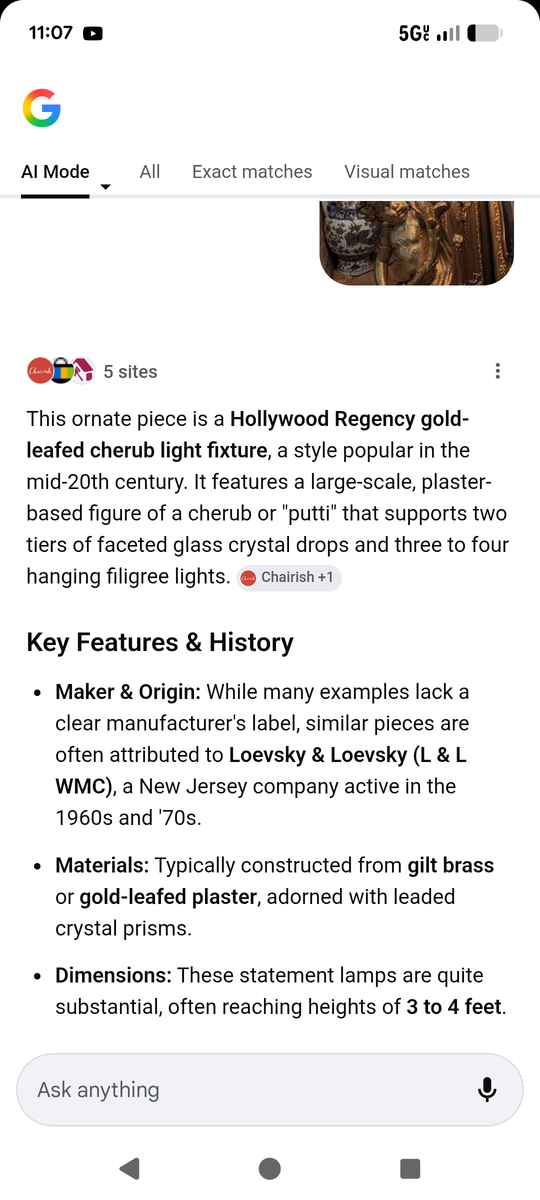This screenshot has height=1200, width=540.
Task: Switch to the All tab
Action: [x=150, y=172]
